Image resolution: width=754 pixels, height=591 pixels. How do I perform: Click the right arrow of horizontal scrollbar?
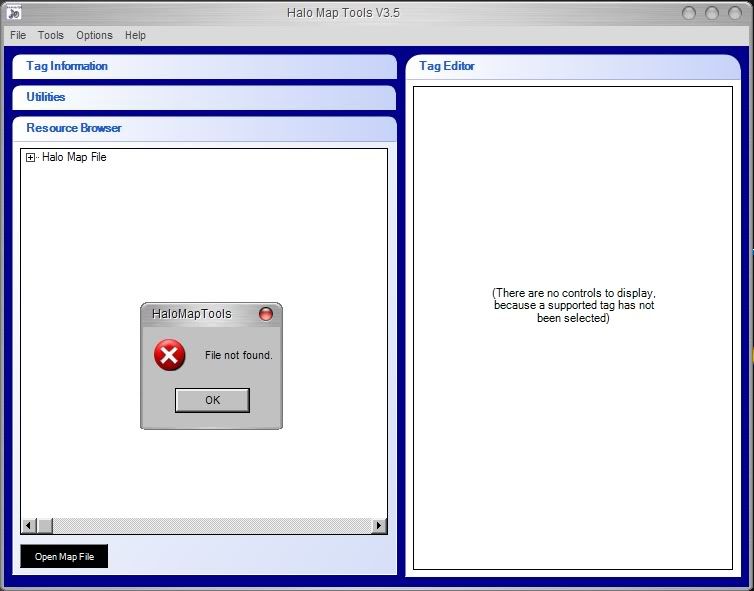point(379,526)
